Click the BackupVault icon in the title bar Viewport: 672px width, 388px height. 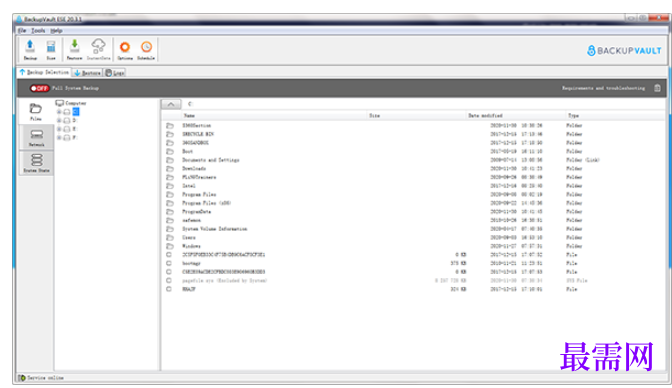pyautogui.click(x=19, y=19)
